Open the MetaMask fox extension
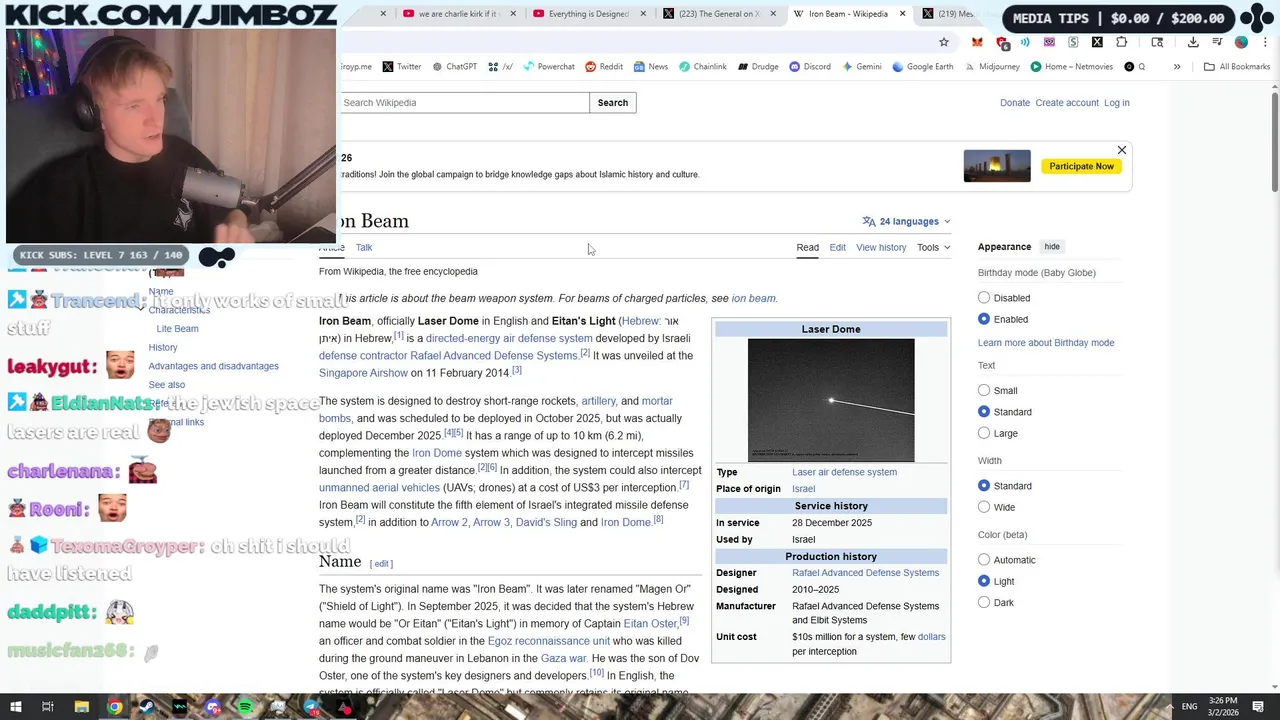Image resolution: width=1280 pixels, height=720 pixels. (x=977, y=42)
